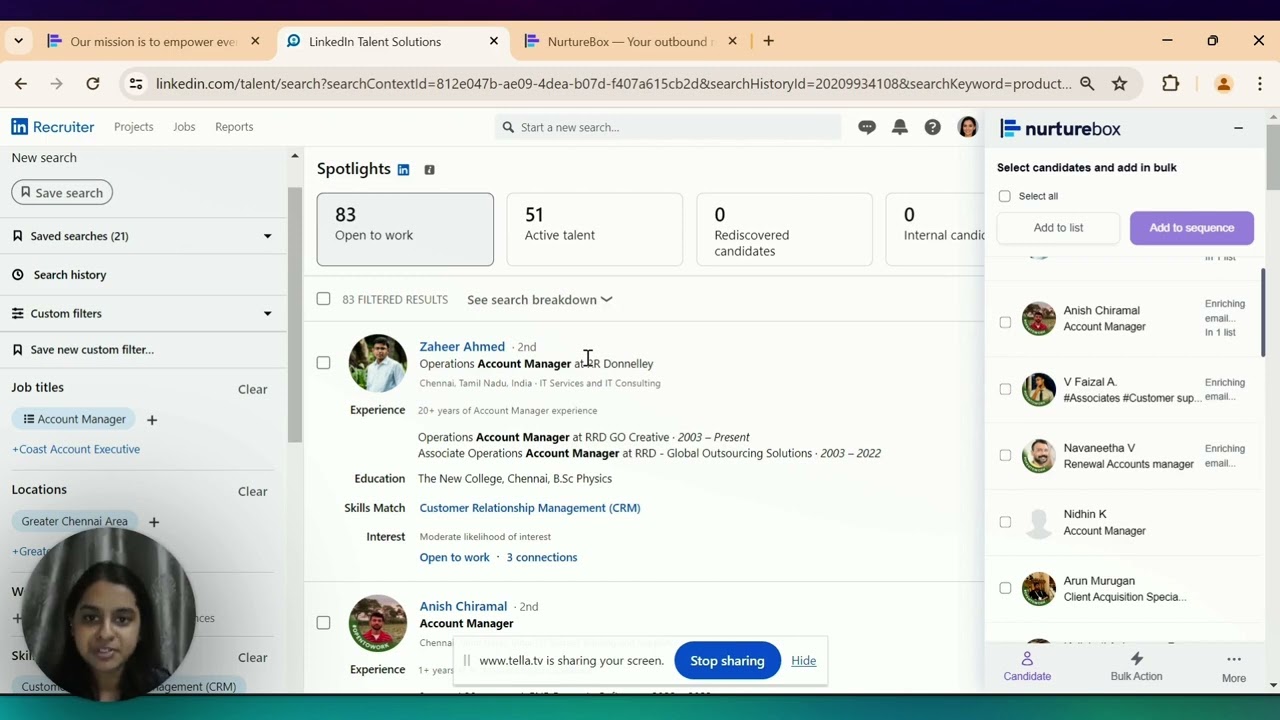This screenshot has height=720, width=1280.
Task: Select the 51 Active talent spotlight
Action: click(594, 229)
